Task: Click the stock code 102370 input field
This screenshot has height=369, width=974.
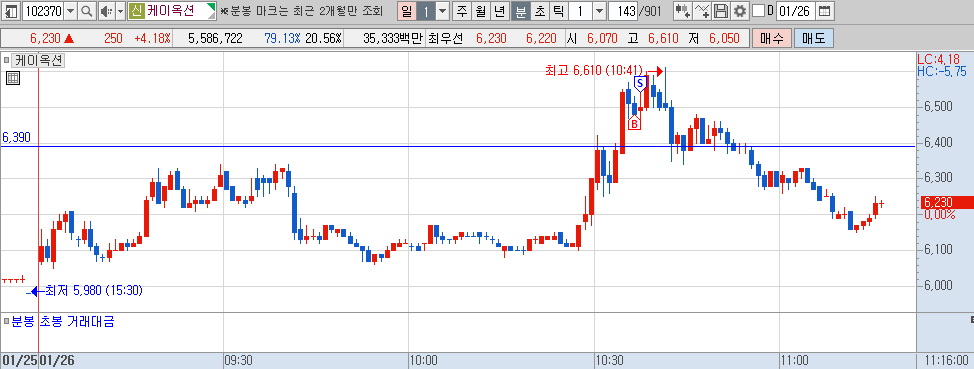Action: (x=43, y=11)
